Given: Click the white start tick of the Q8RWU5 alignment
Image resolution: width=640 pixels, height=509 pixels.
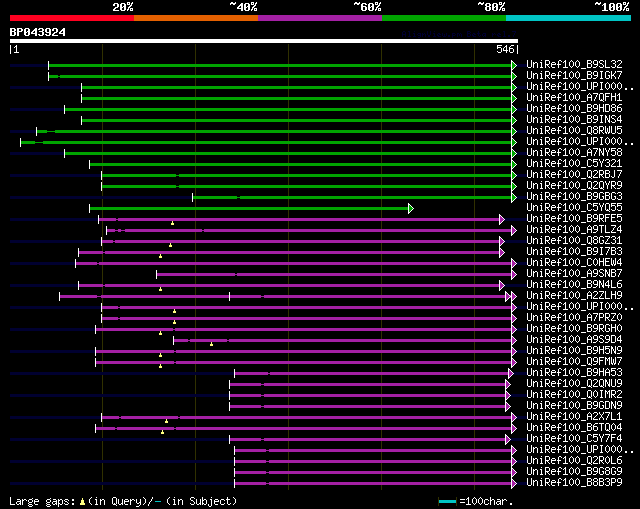Looking at the screenshot, I should pyautogui.click(x=36, y=131).
